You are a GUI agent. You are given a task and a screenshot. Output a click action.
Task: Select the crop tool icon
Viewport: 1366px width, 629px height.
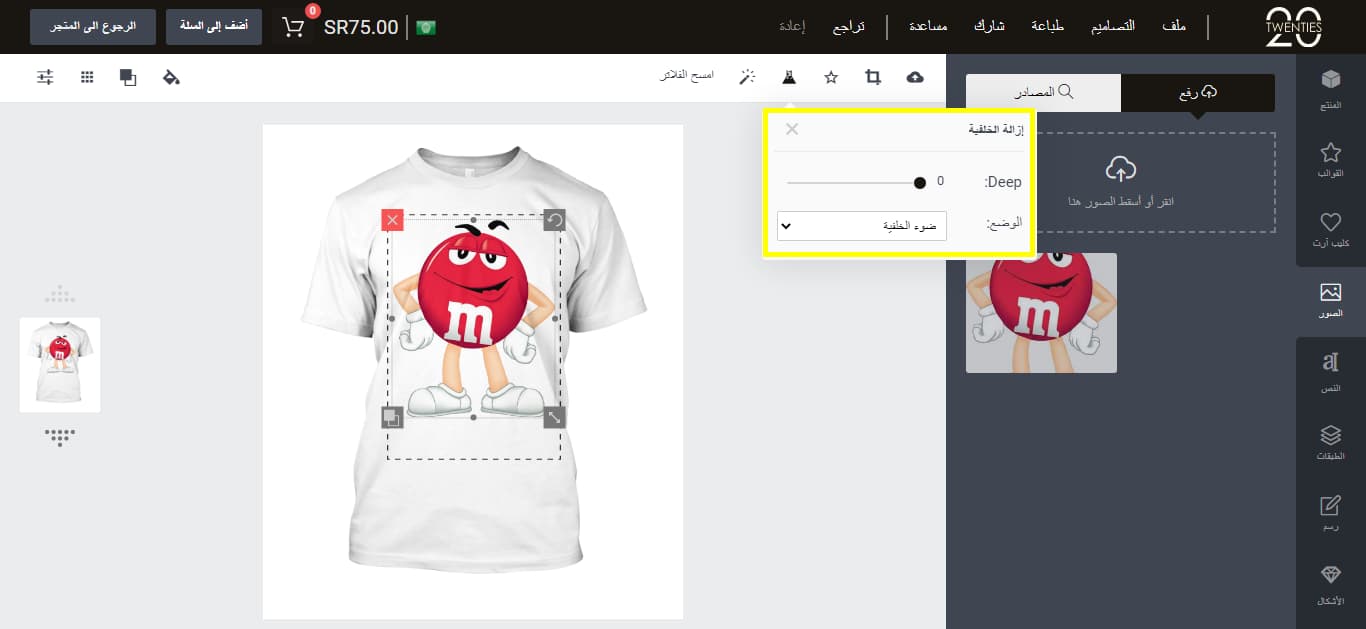click(873, 77)
